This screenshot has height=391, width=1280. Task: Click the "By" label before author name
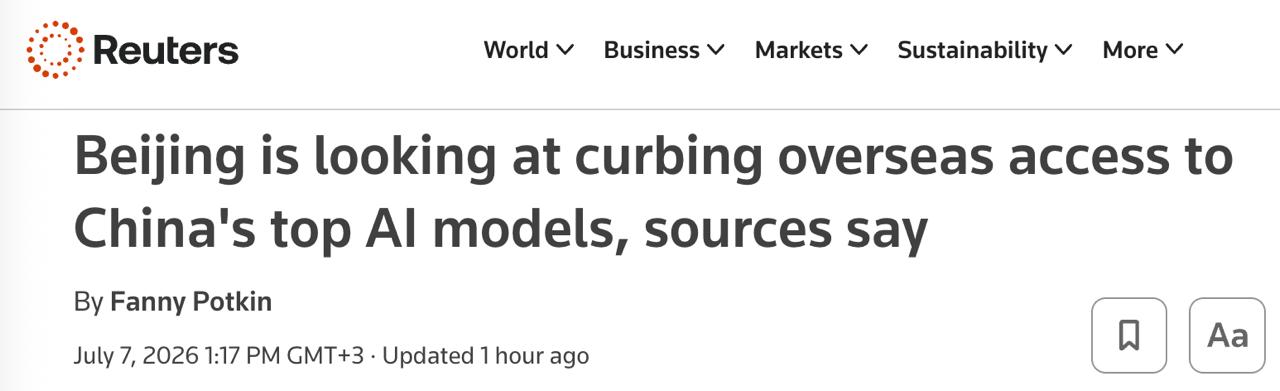point(88,302)
